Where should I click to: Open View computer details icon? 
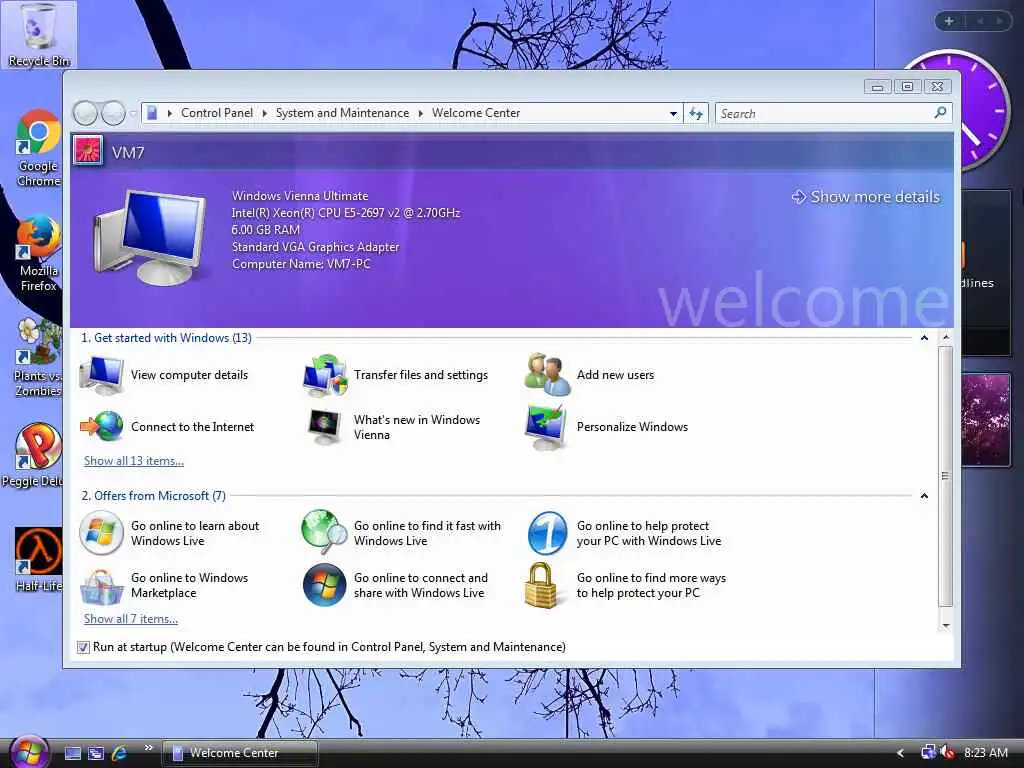[101, 375]
